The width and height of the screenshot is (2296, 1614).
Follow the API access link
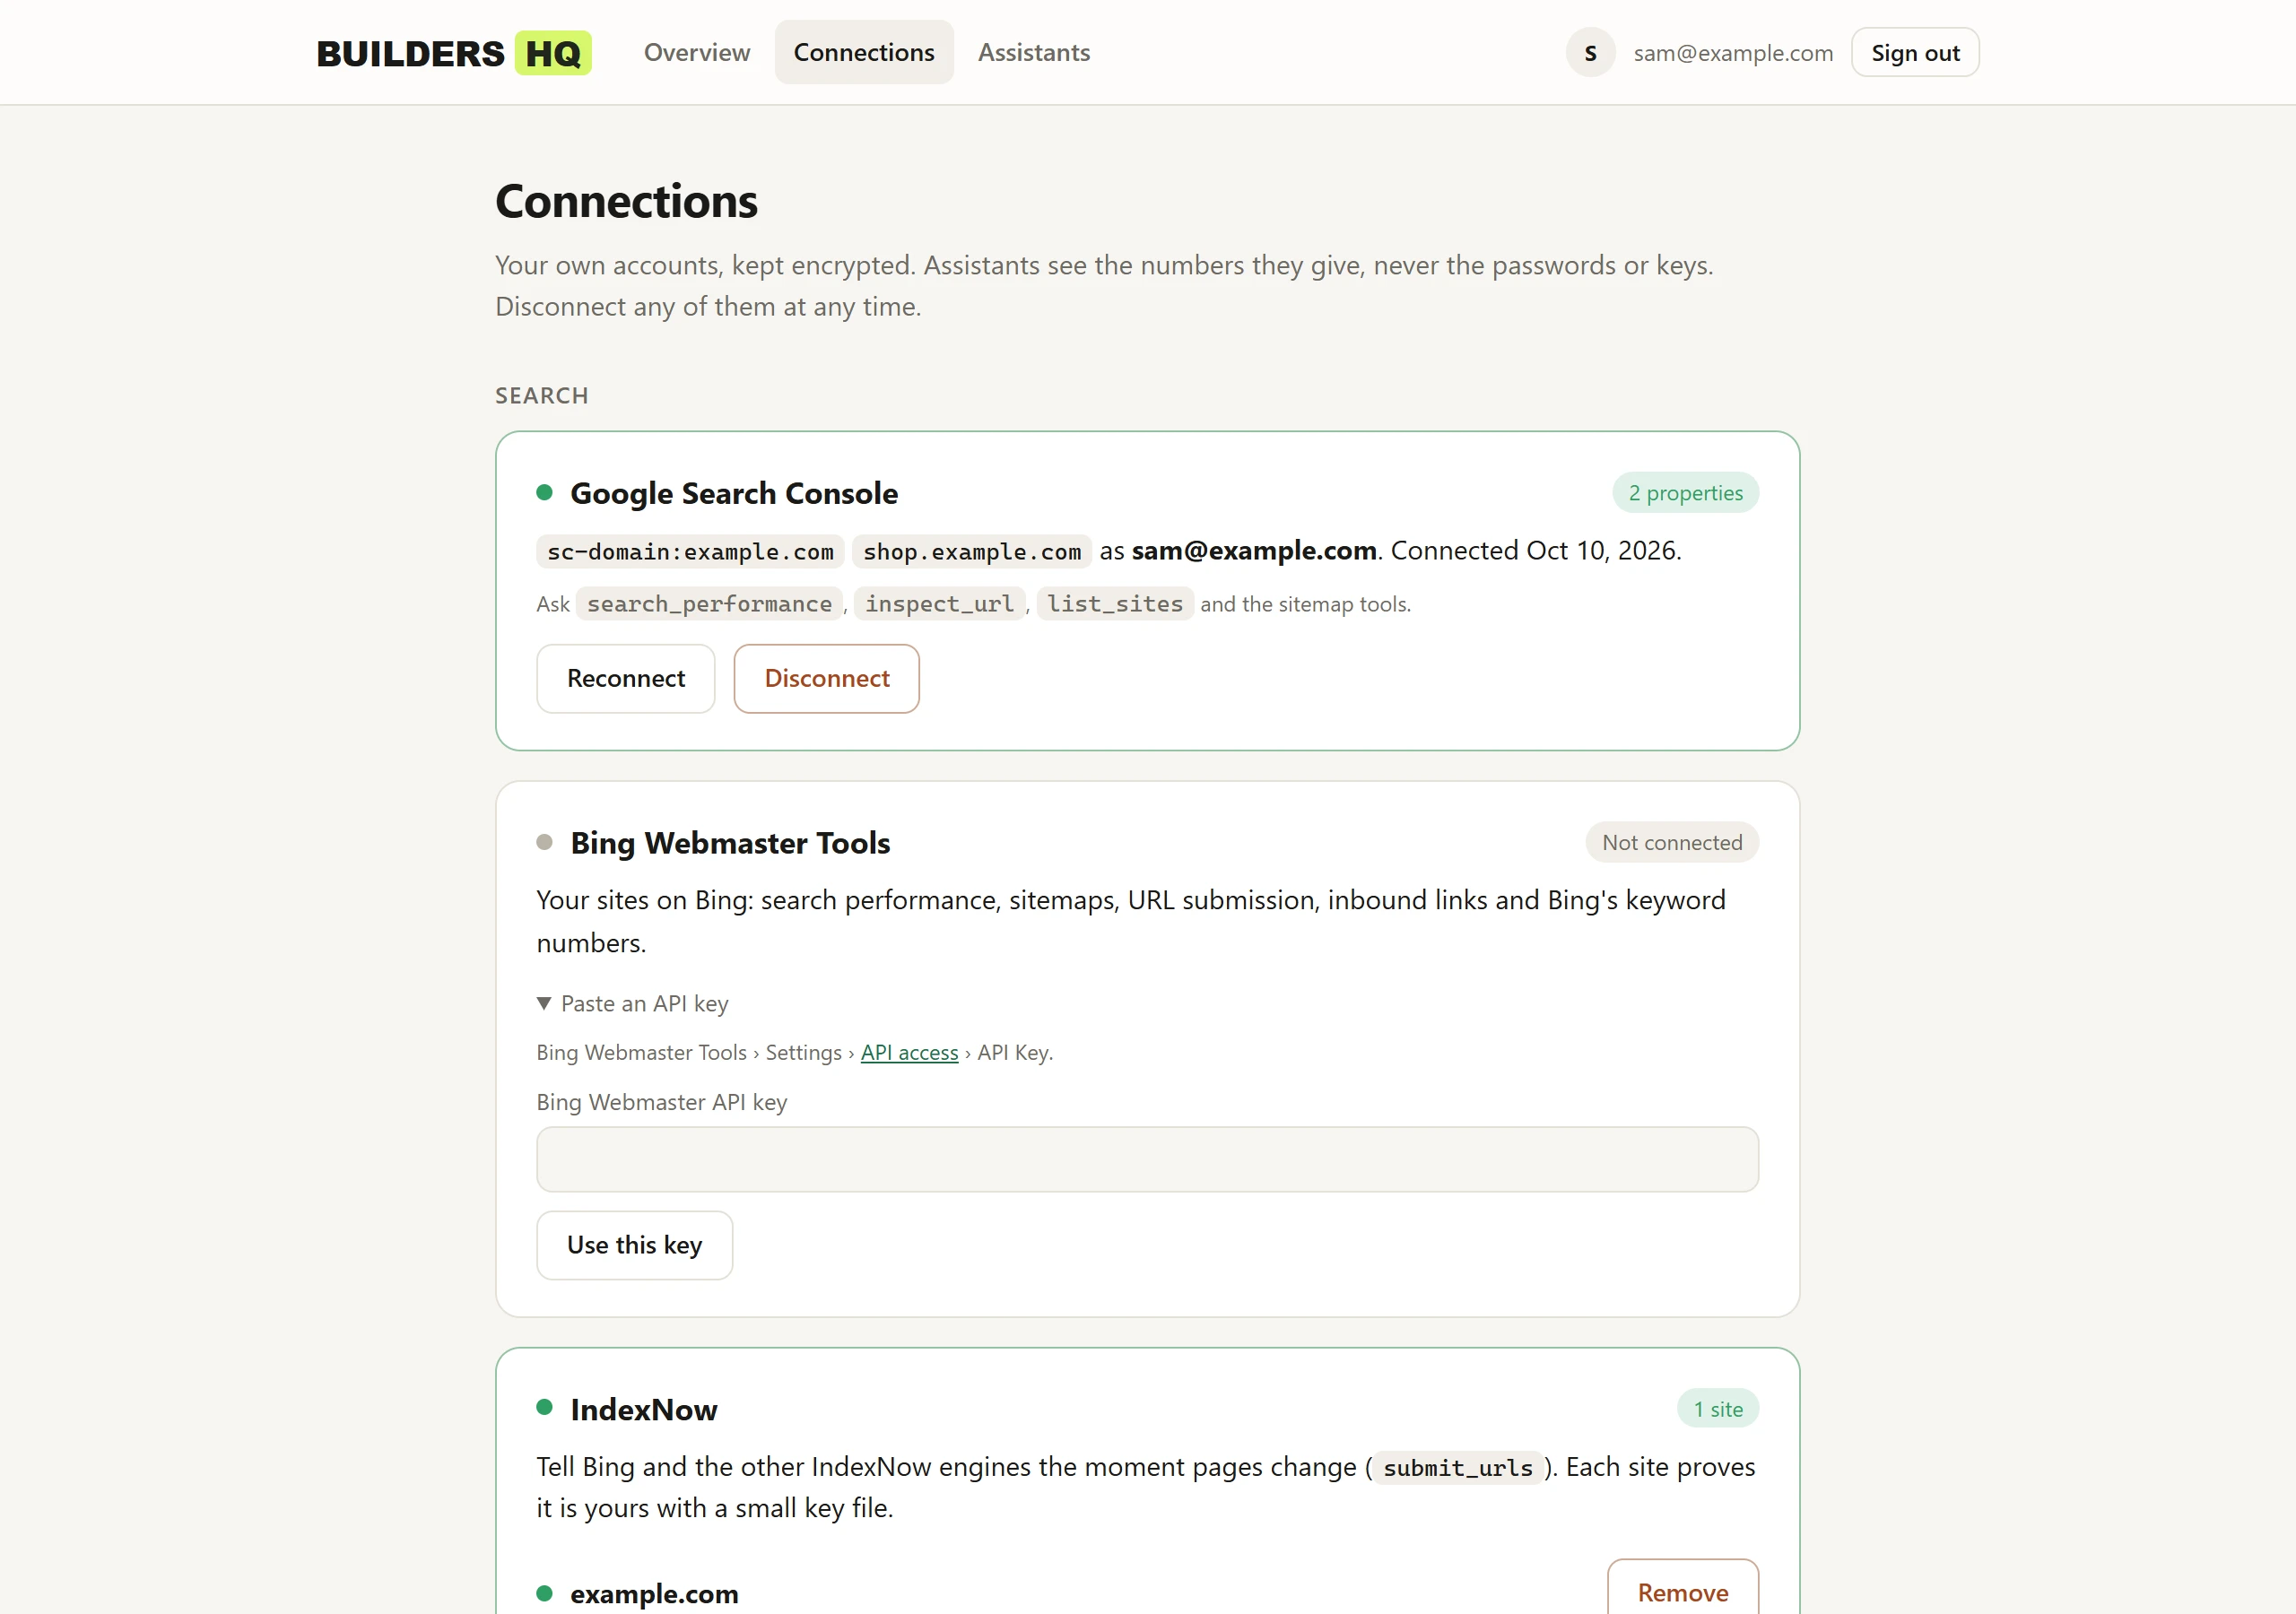point(909,1052)
